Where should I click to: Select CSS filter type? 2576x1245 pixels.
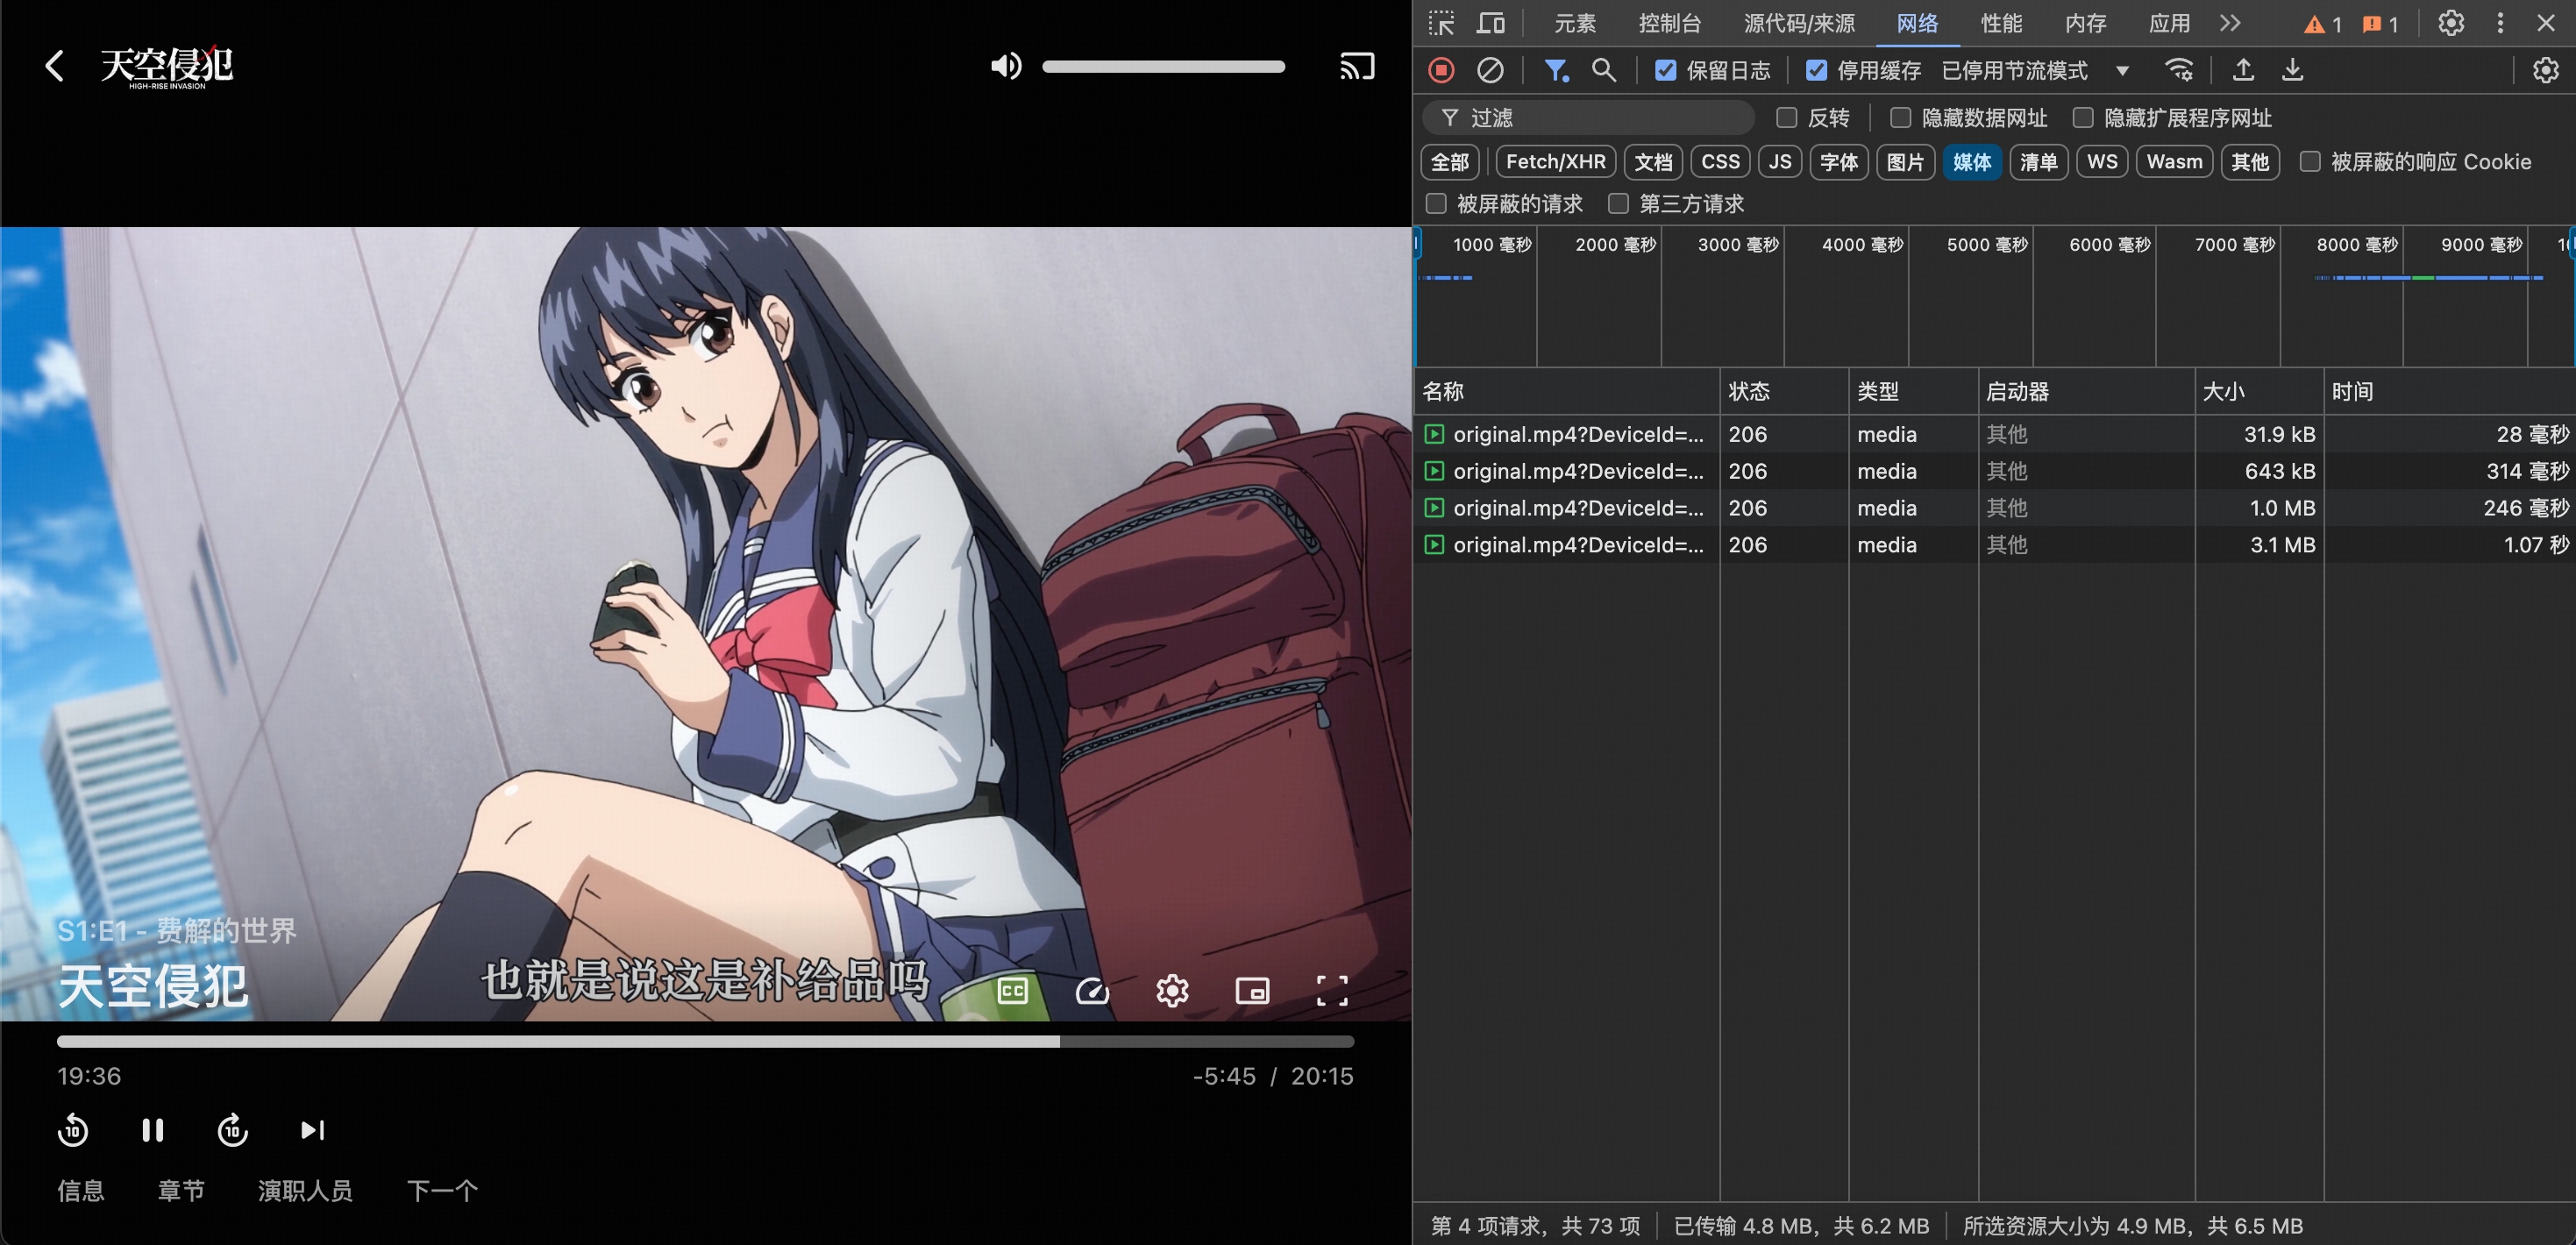pyautogui.click(x=1720, y=162)
